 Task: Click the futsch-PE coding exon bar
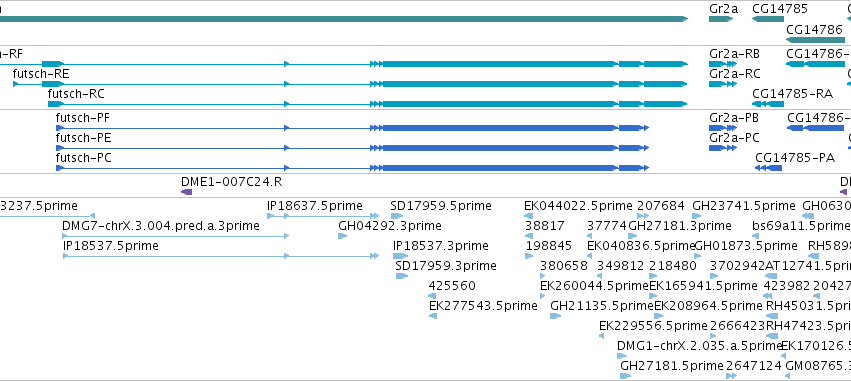tap(500, 148)
